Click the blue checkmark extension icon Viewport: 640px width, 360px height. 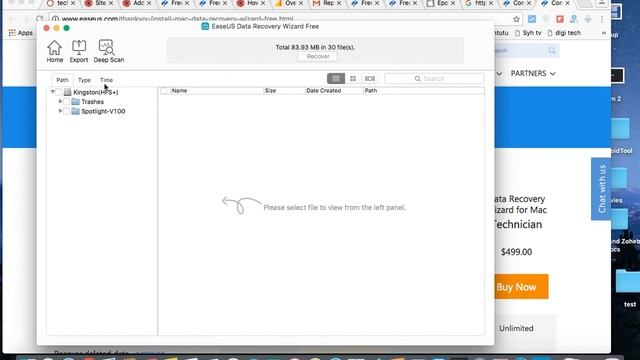532,19
